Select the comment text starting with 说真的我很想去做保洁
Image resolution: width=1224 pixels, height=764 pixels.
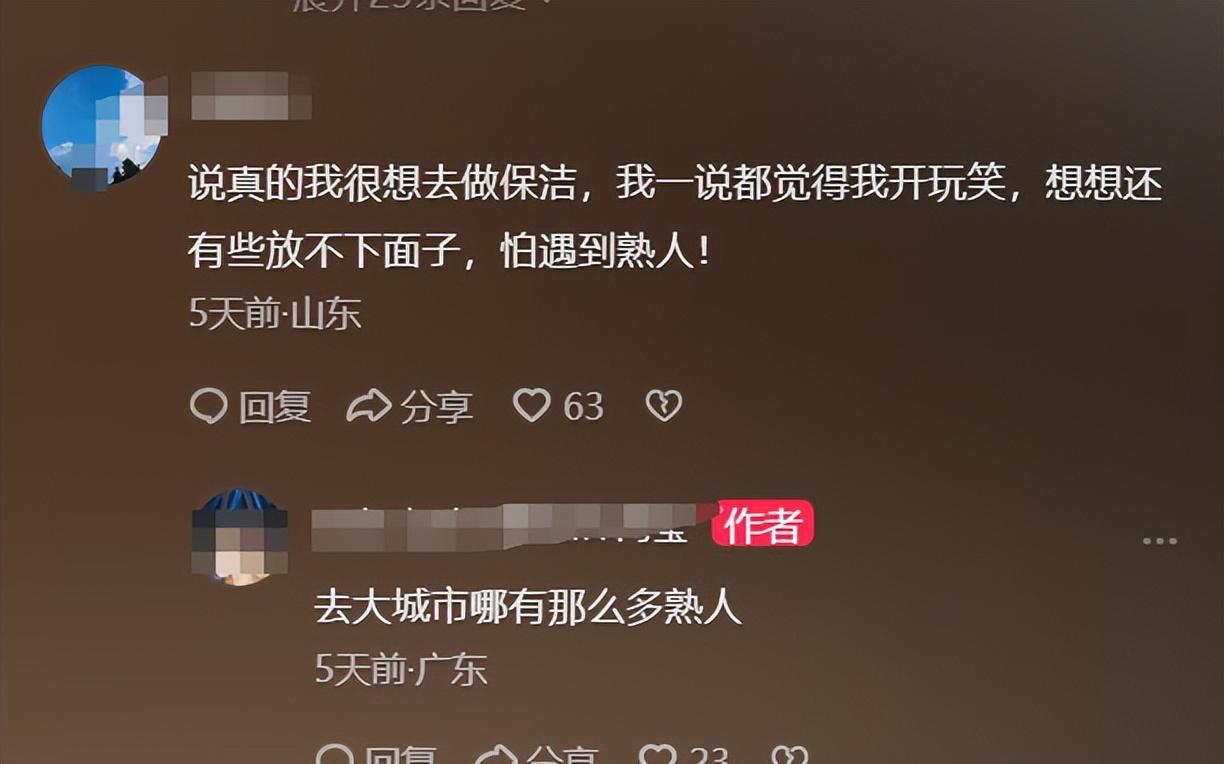pyautogui.click(x=676, y=218)
